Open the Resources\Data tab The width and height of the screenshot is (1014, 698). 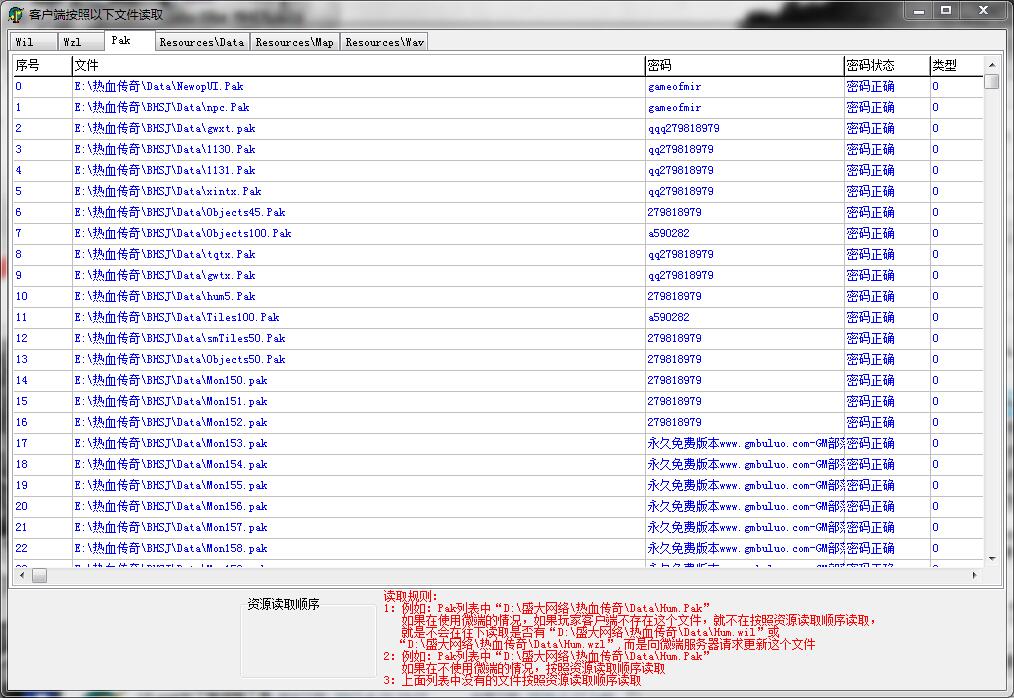click(x=201, y=42)
